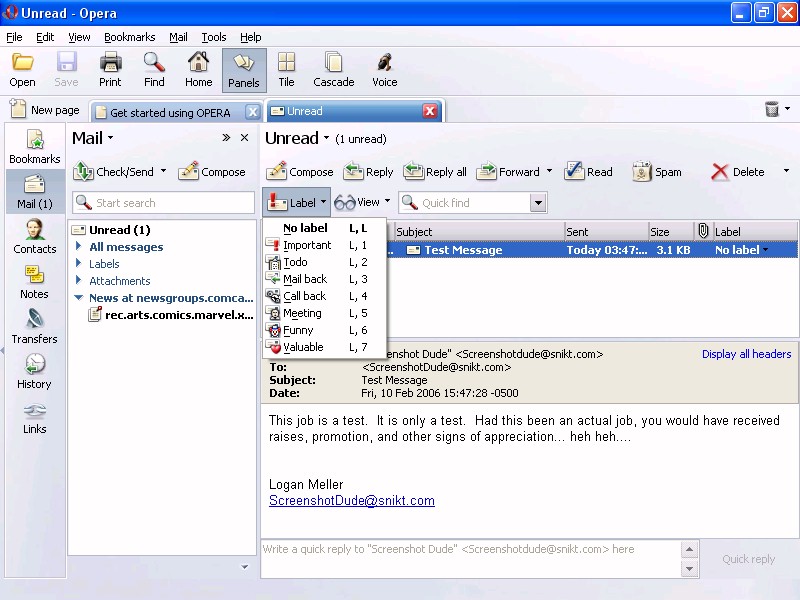Open the Notes panel
This screenshot has height=600, width=800.
[35, 282]
